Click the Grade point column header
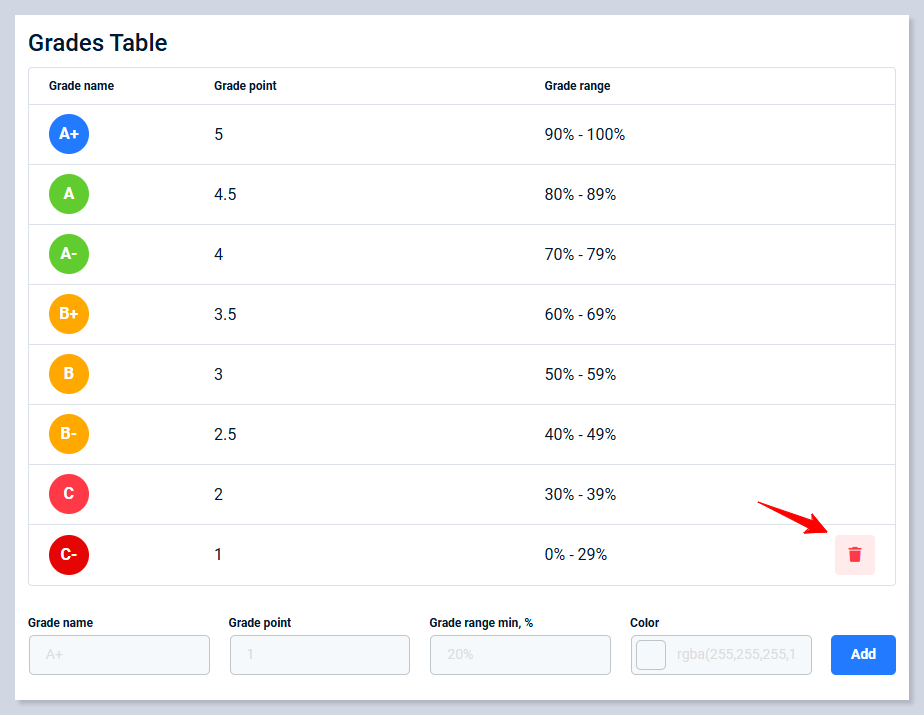 [x=245, y=86]
